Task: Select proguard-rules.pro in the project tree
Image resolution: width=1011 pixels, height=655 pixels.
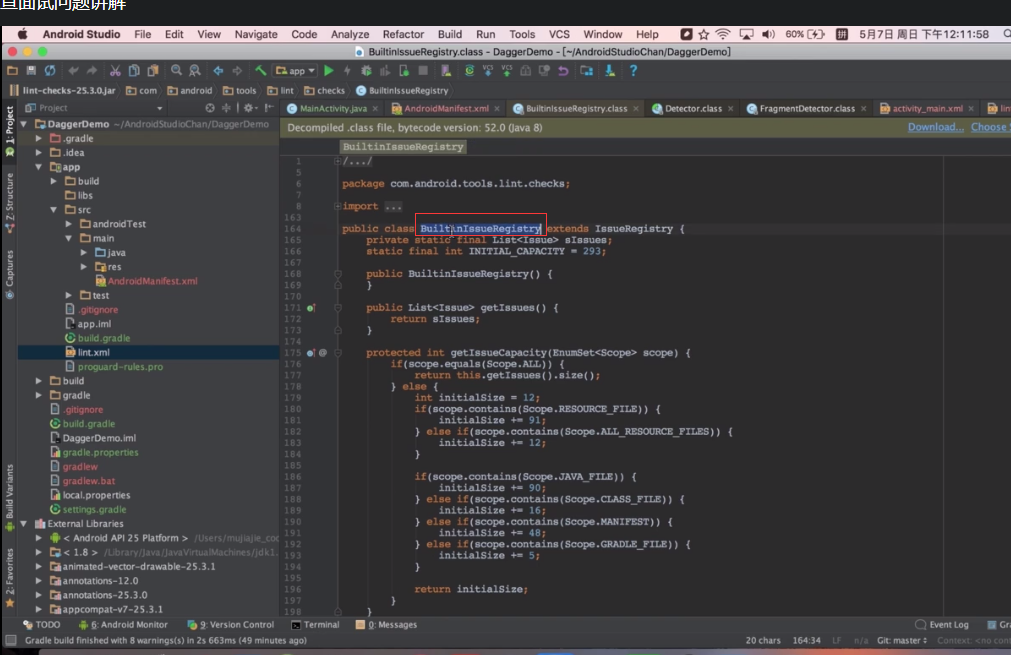Action: pyautogui.click(x=120, y=367)
